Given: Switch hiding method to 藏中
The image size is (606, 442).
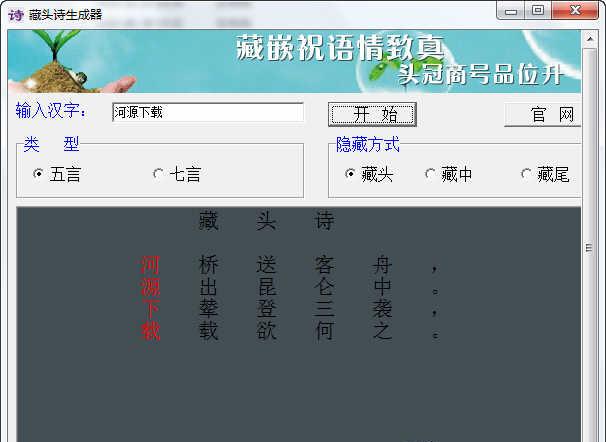Looking at the screenshot, I should (x=431, y=174).
